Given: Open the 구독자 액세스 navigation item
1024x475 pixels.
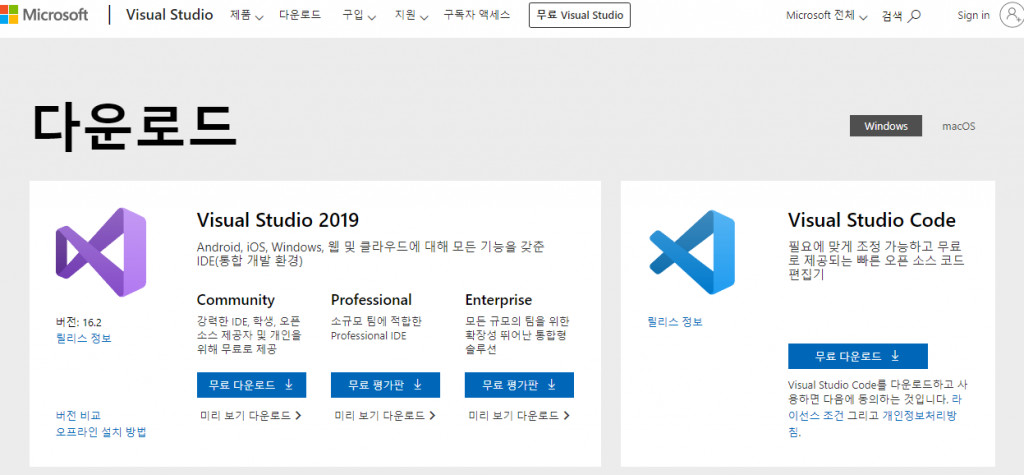Looking at the screenshot, I should point(477,16).
